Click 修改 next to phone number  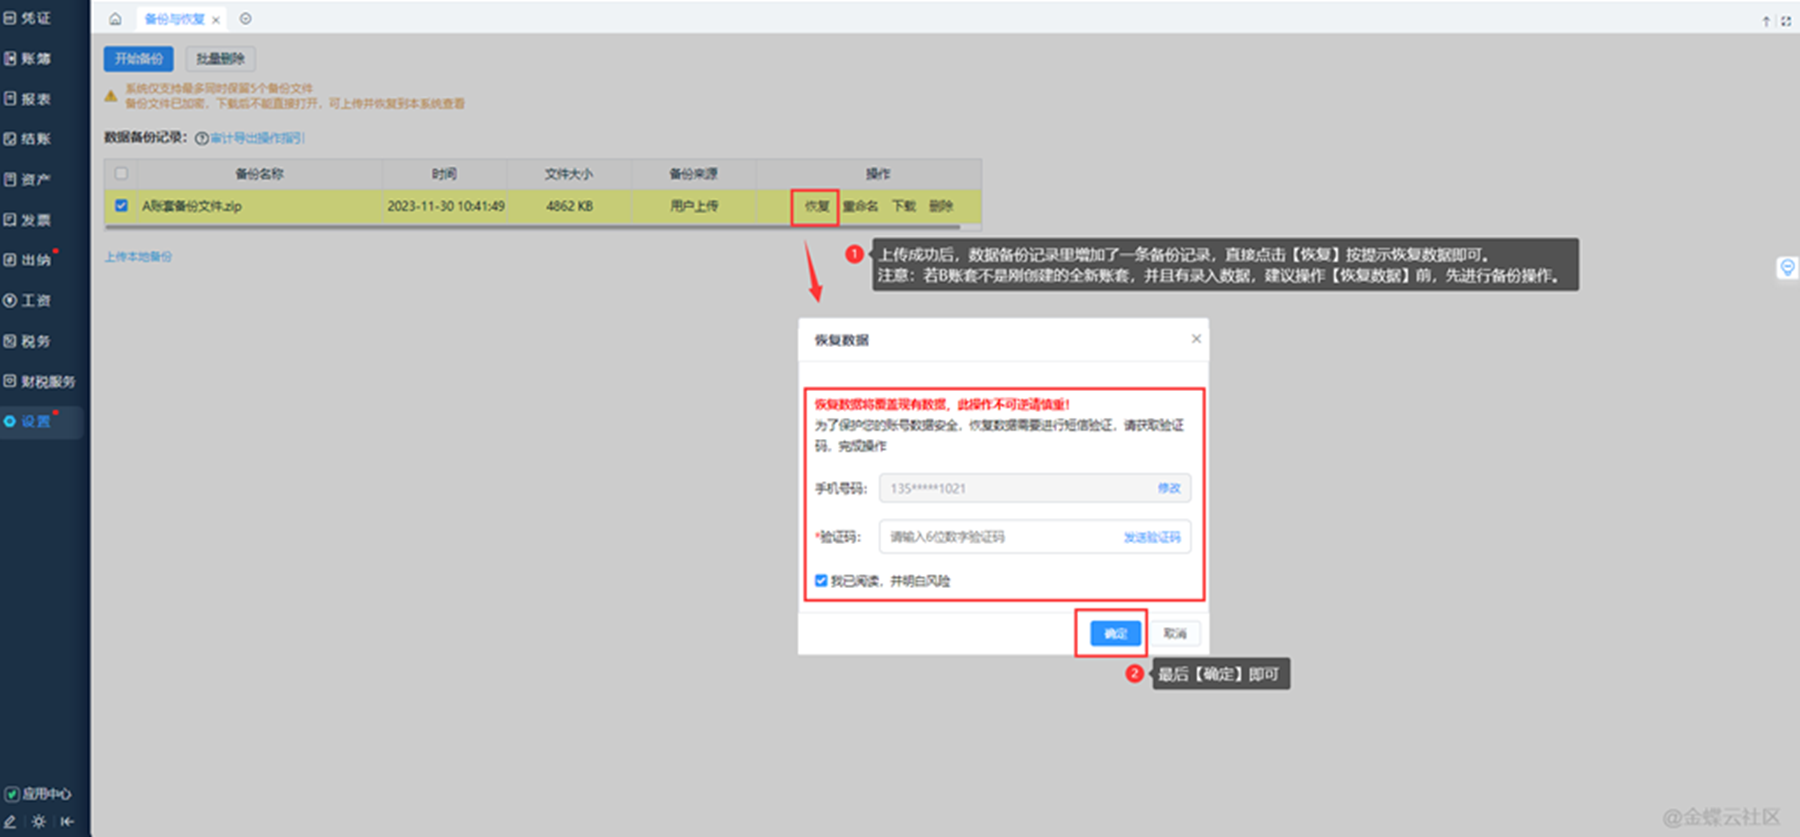pyautogui.click(x=1169, y=488)
